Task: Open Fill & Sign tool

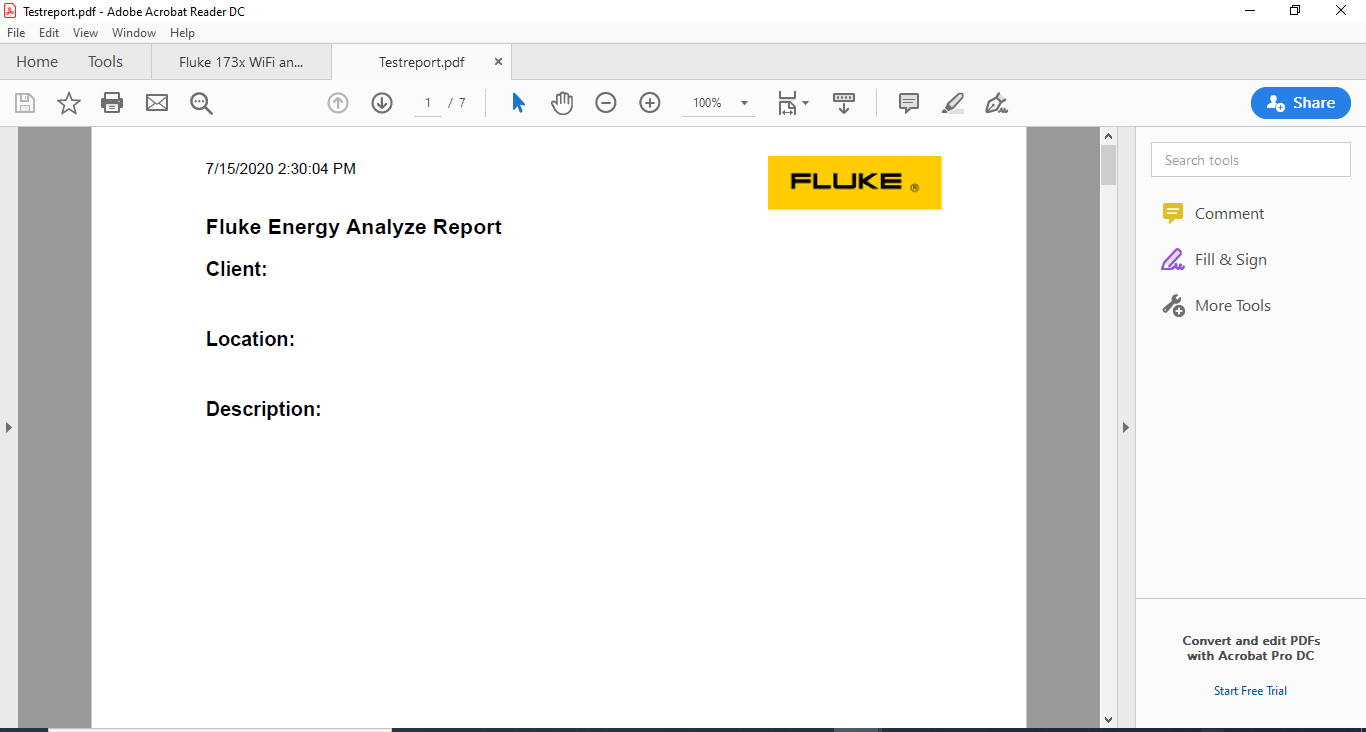Action: pyautogui.click(x=1214, y=260)
